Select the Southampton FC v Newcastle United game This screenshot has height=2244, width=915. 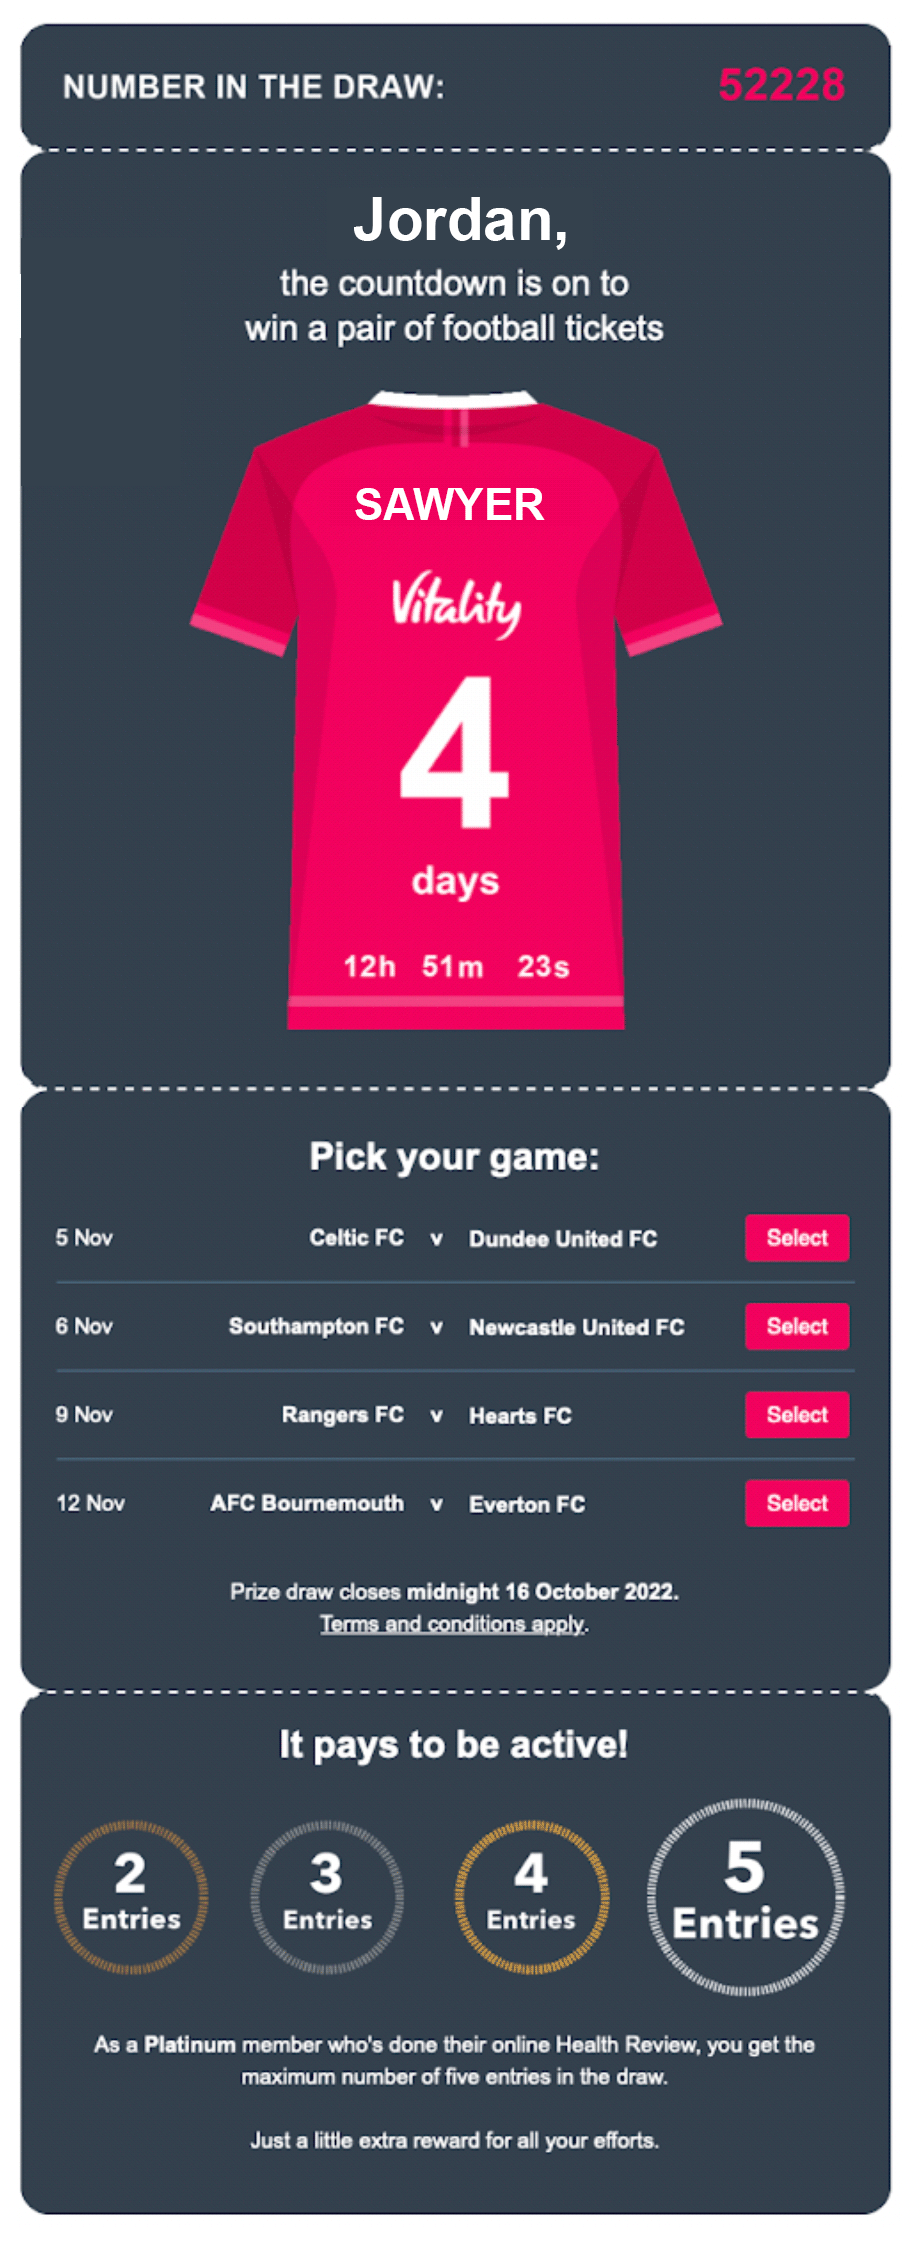pos(797,1326)
